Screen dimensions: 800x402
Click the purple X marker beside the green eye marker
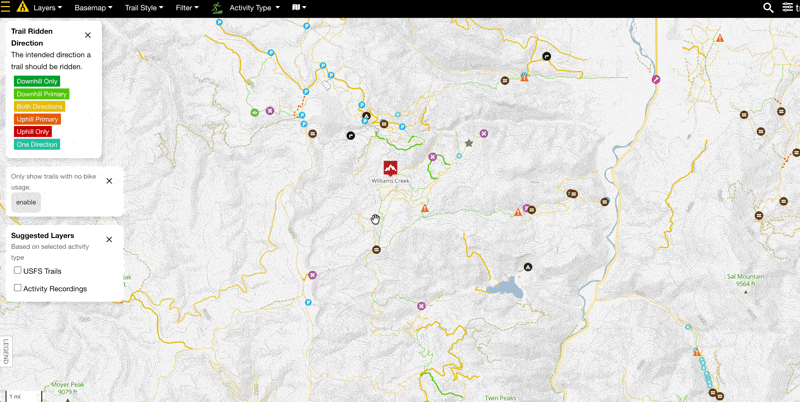[x=270, y=111]
